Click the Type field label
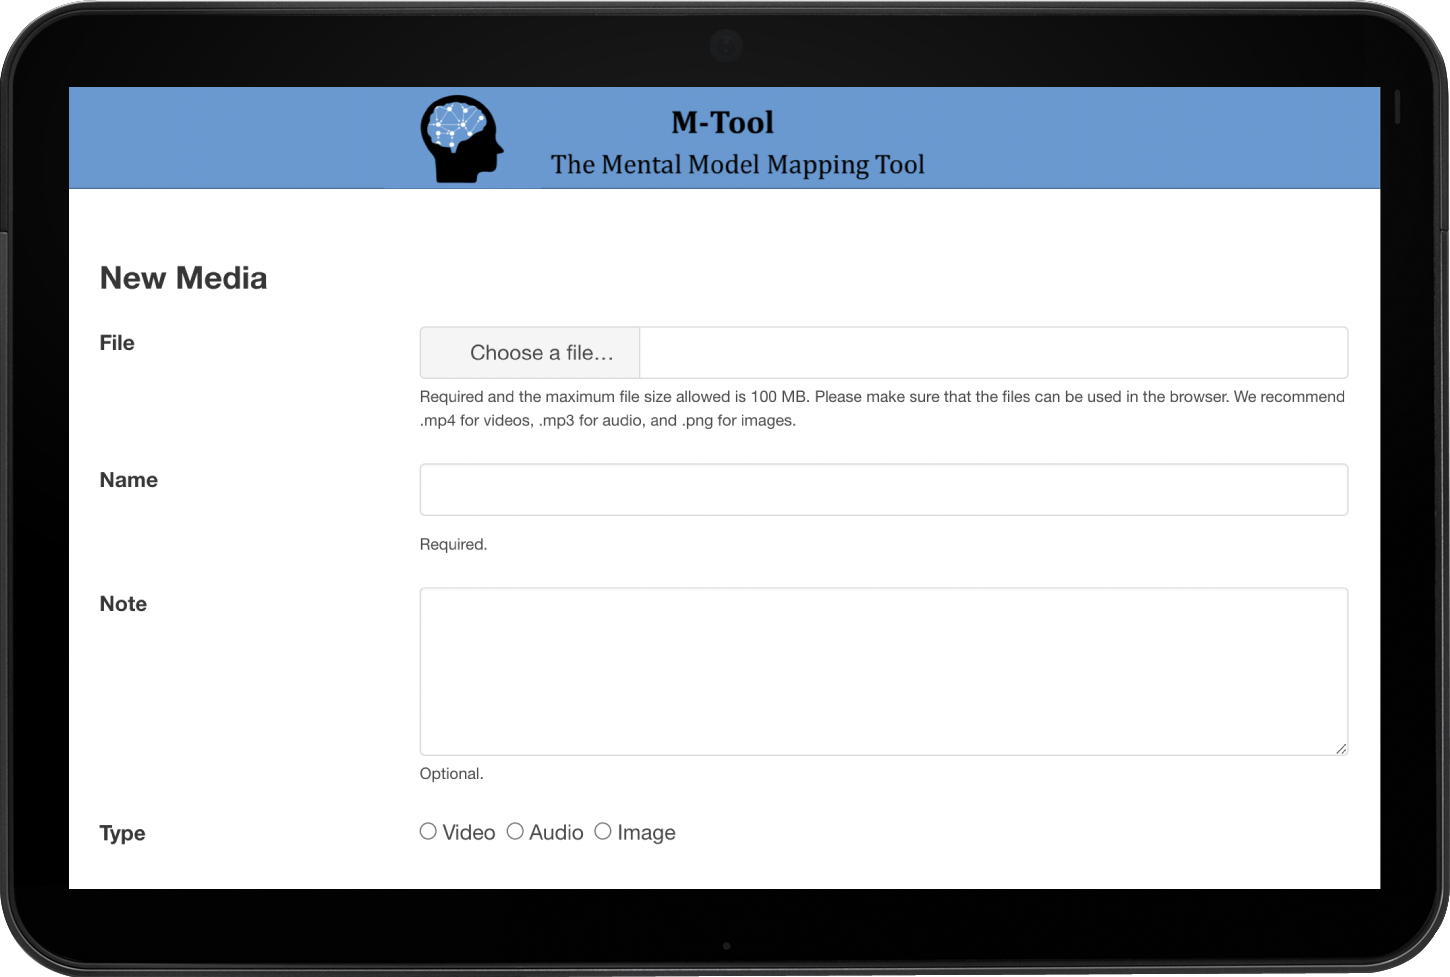Viewport: 1450px width, 977px height. coord(121,833)
